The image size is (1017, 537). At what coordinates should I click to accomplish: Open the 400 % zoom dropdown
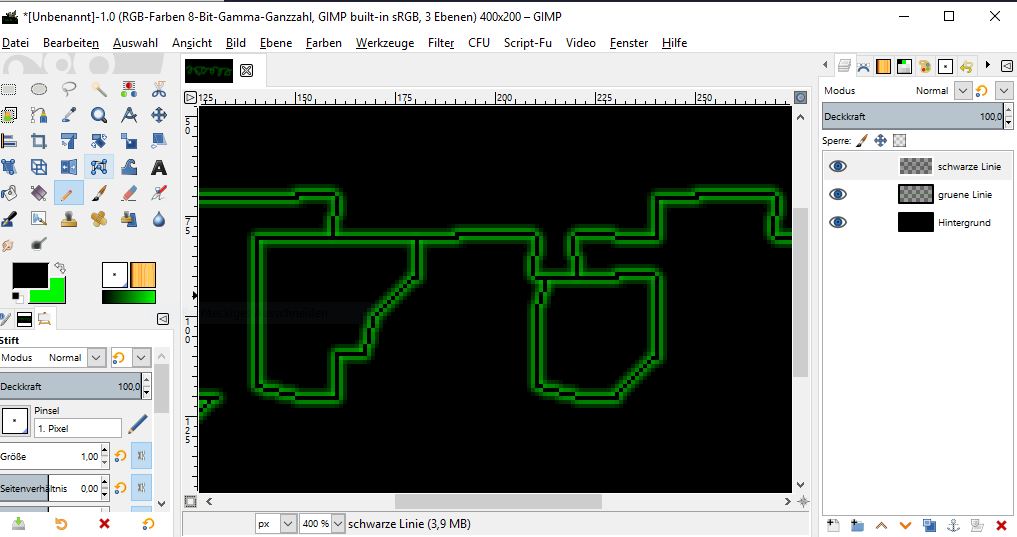click(x=338, y=523)
